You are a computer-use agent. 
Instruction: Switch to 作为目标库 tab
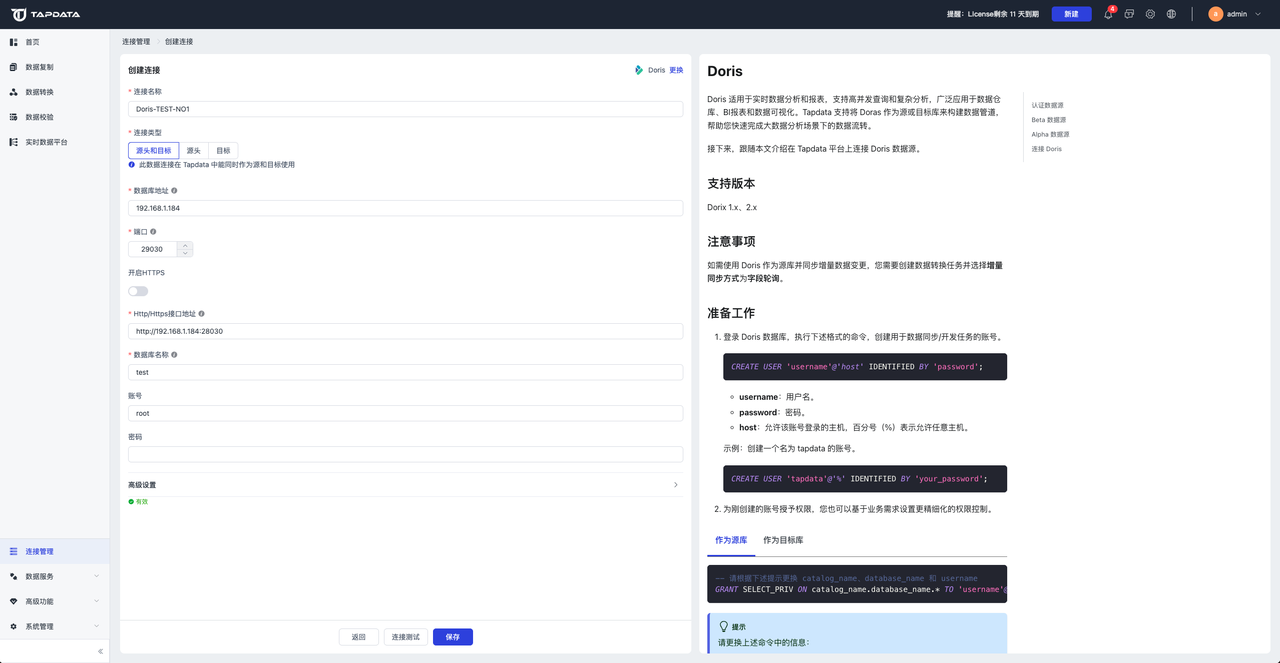tap(783, 540)
